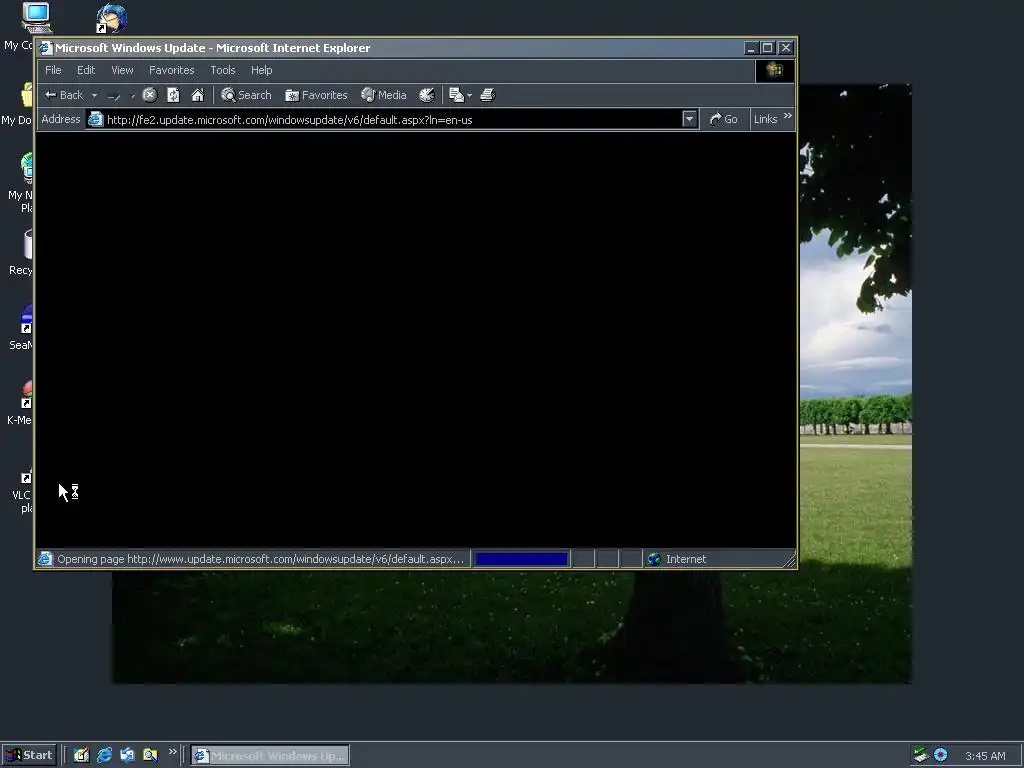1024x768 pixels.
Task: Minimize the Internet Explorer window
Action: click(752, 48)
